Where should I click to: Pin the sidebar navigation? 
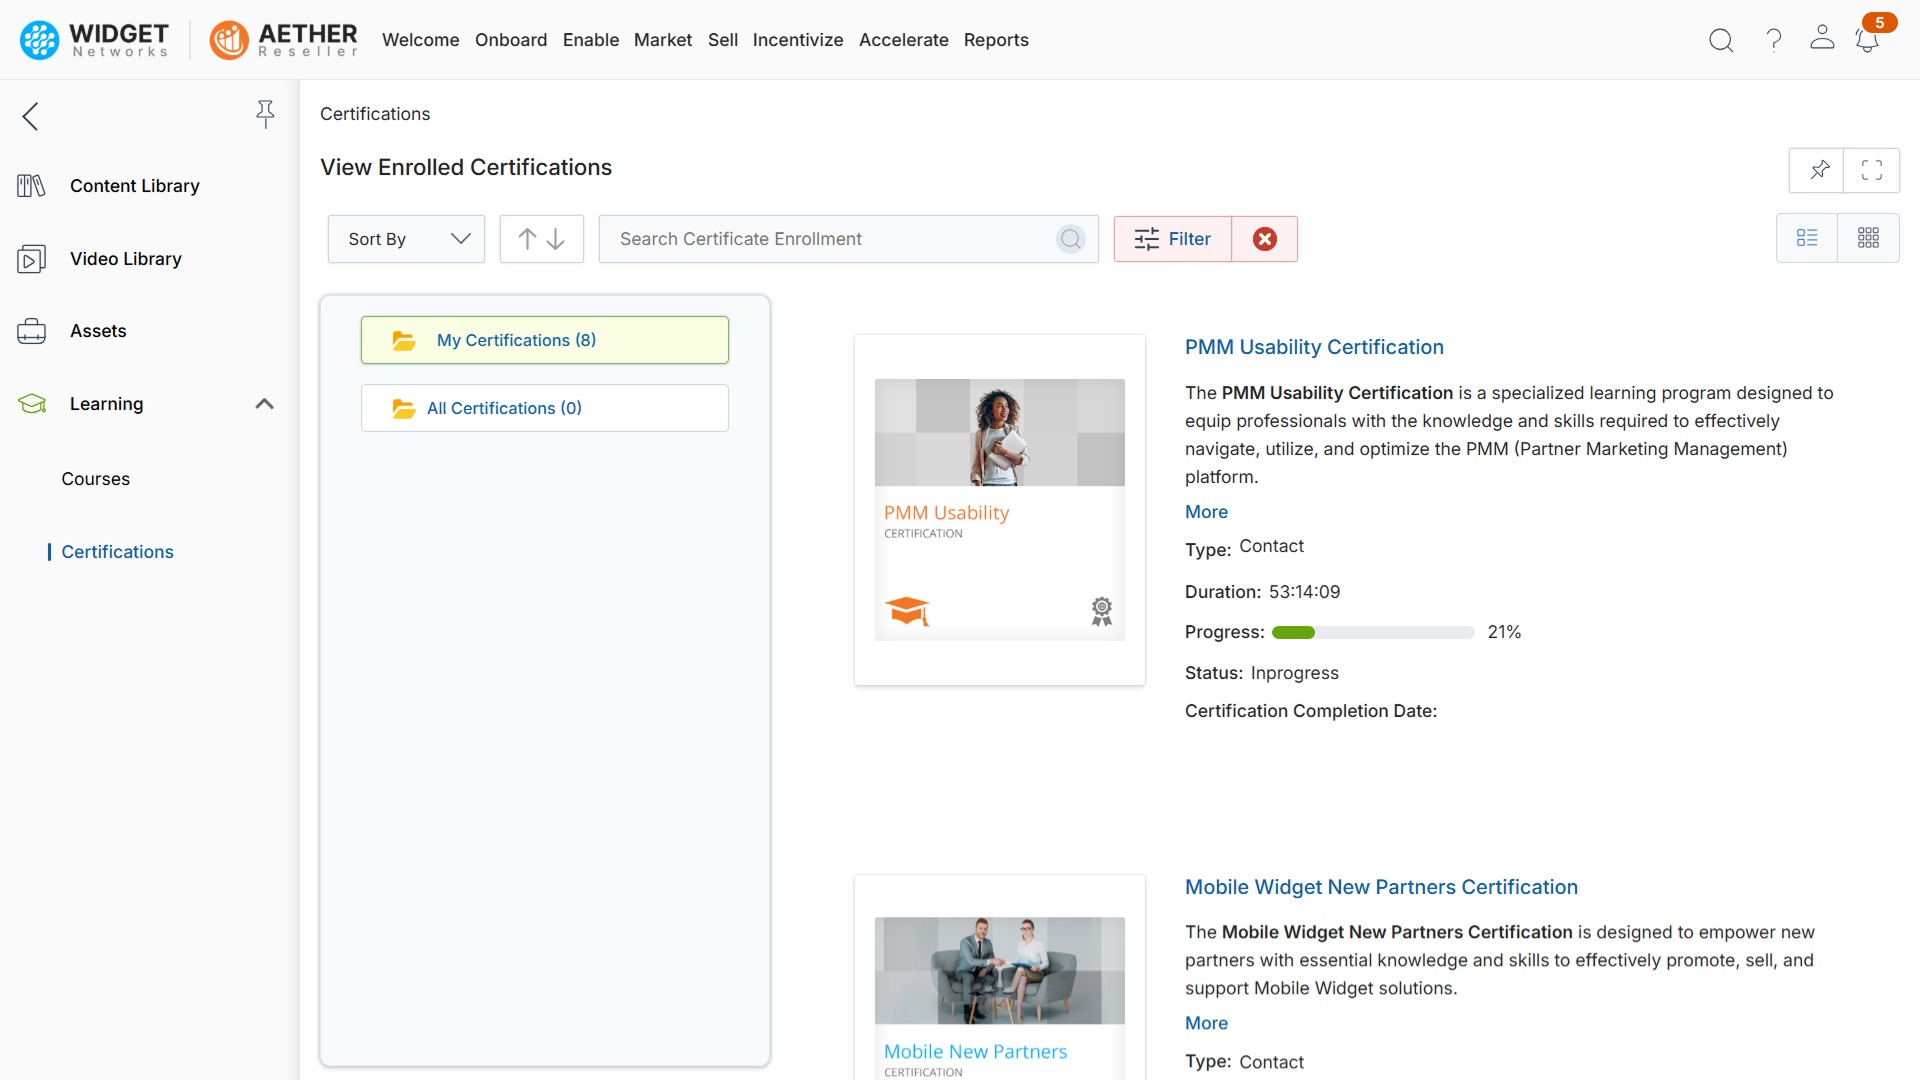click(x=265, y=114)
